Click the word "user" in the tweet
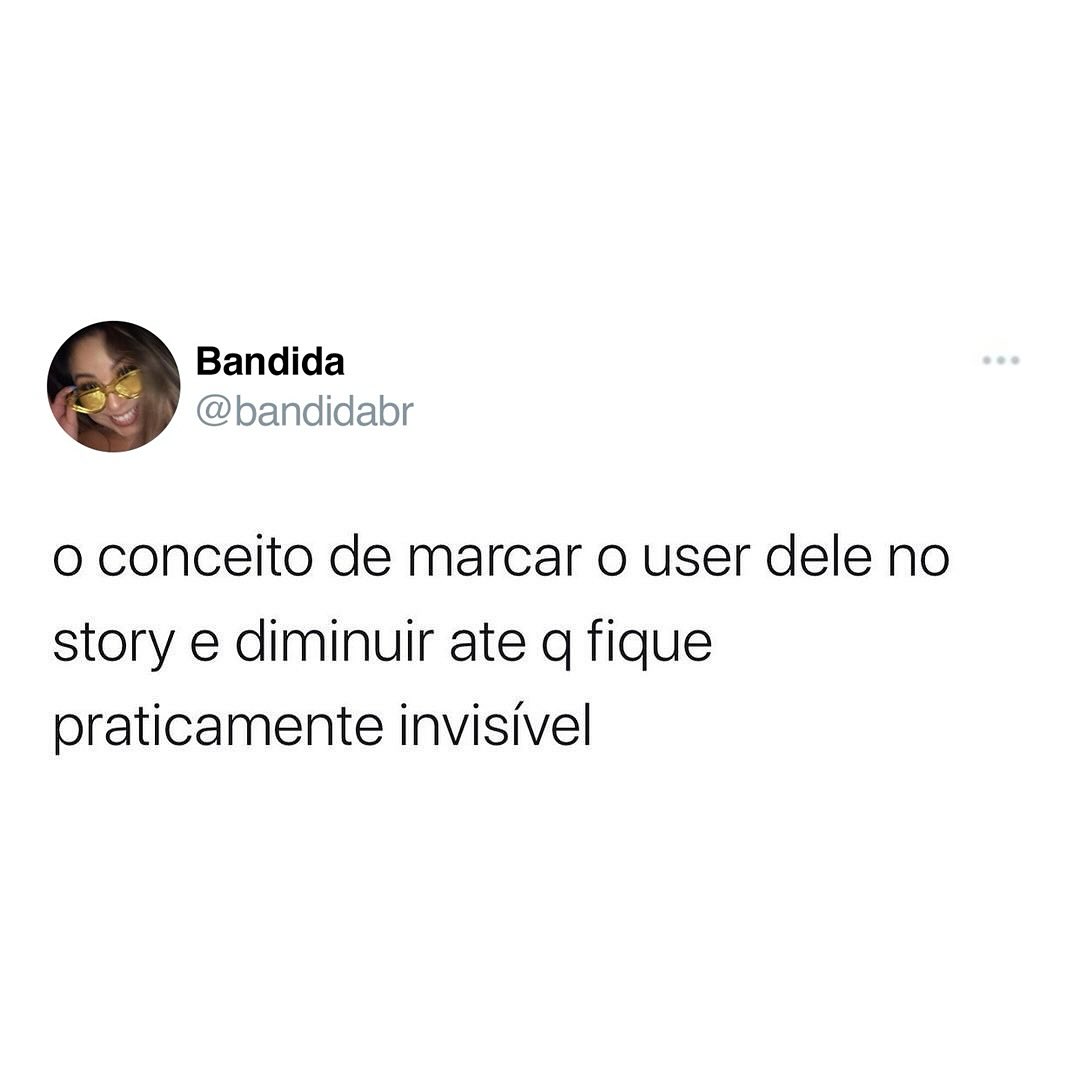The image size is (1080, 1080). 696,558
